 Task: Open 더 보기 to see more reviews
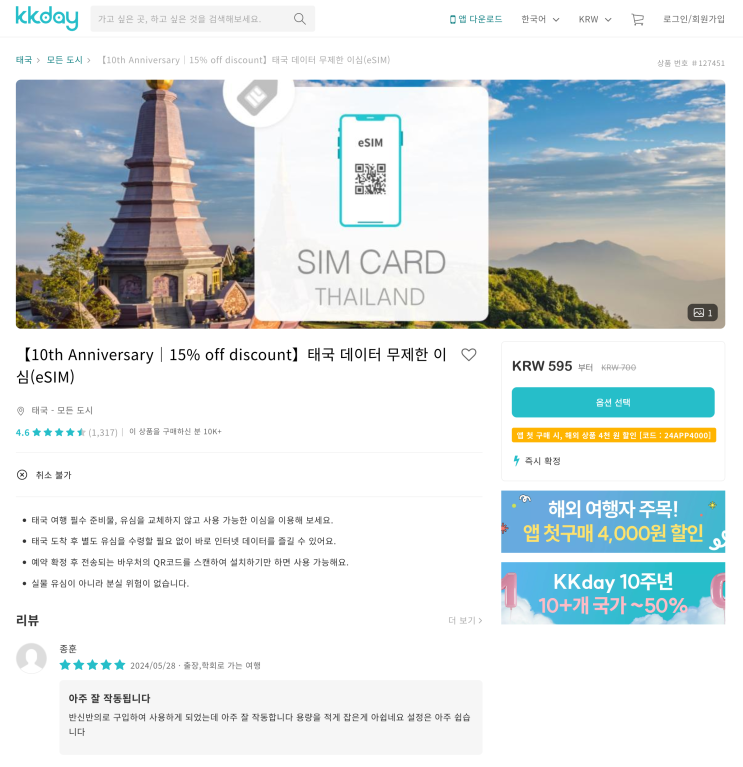click(x=465, y=620)
